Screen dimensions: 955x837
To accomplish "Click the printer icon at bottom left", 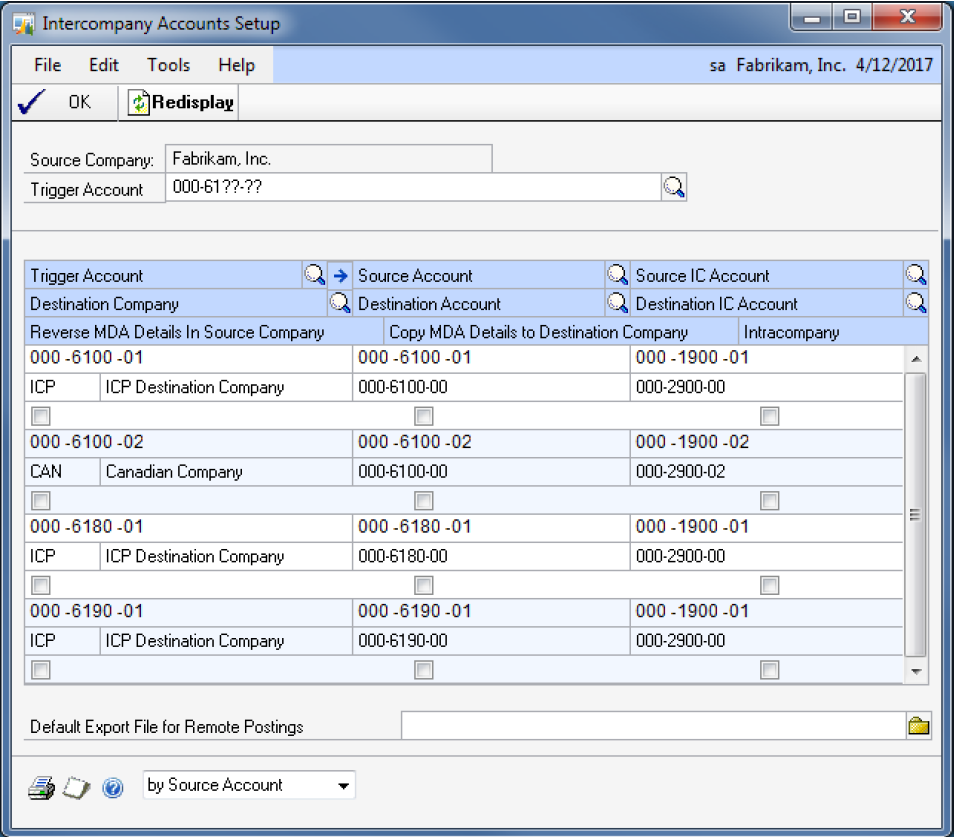I will [x=41, y=787].
